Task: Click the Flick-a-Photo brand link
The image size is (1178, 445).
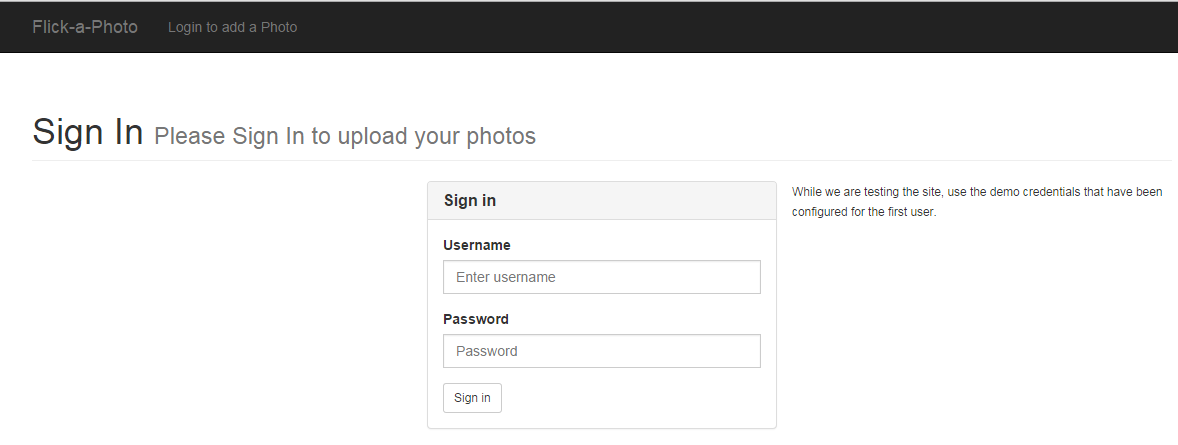Action: pos(85,27)
